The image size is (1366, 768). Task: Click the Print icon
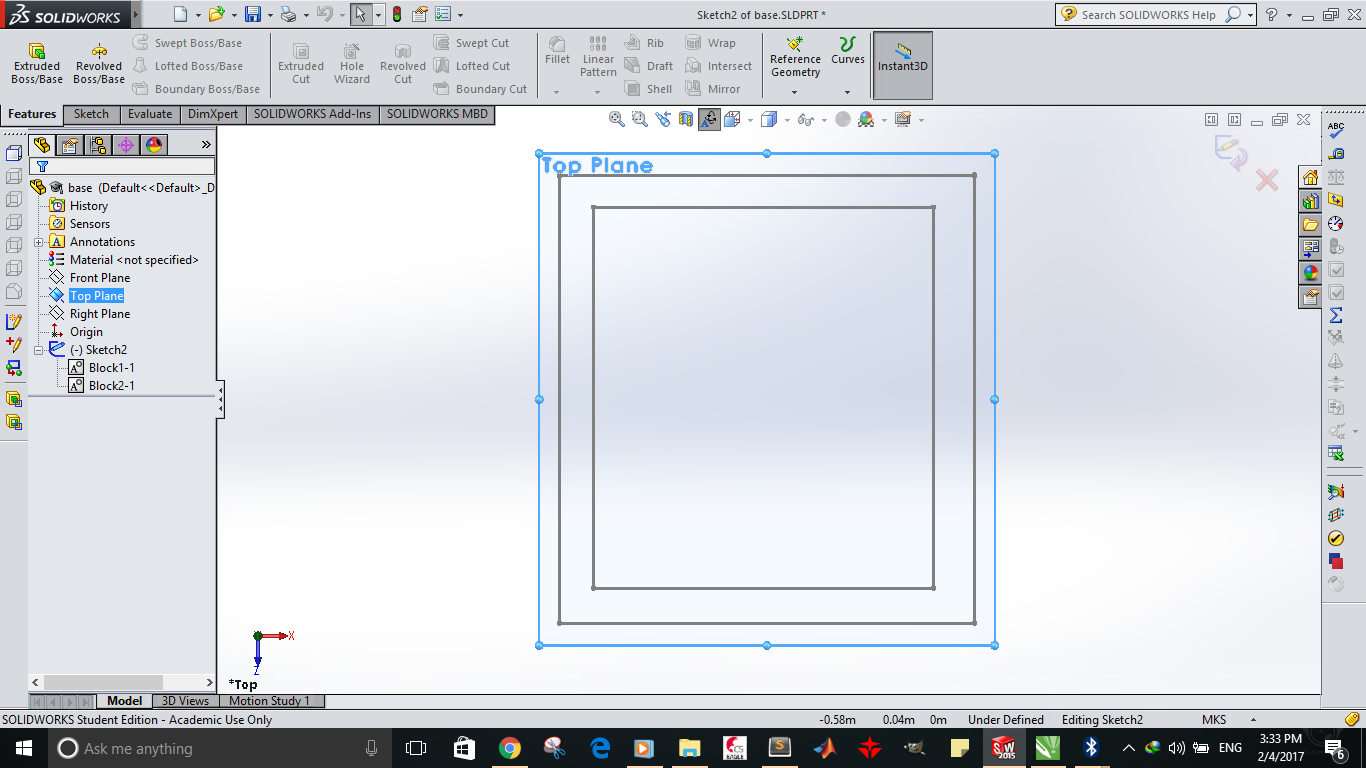click(288, 14)
